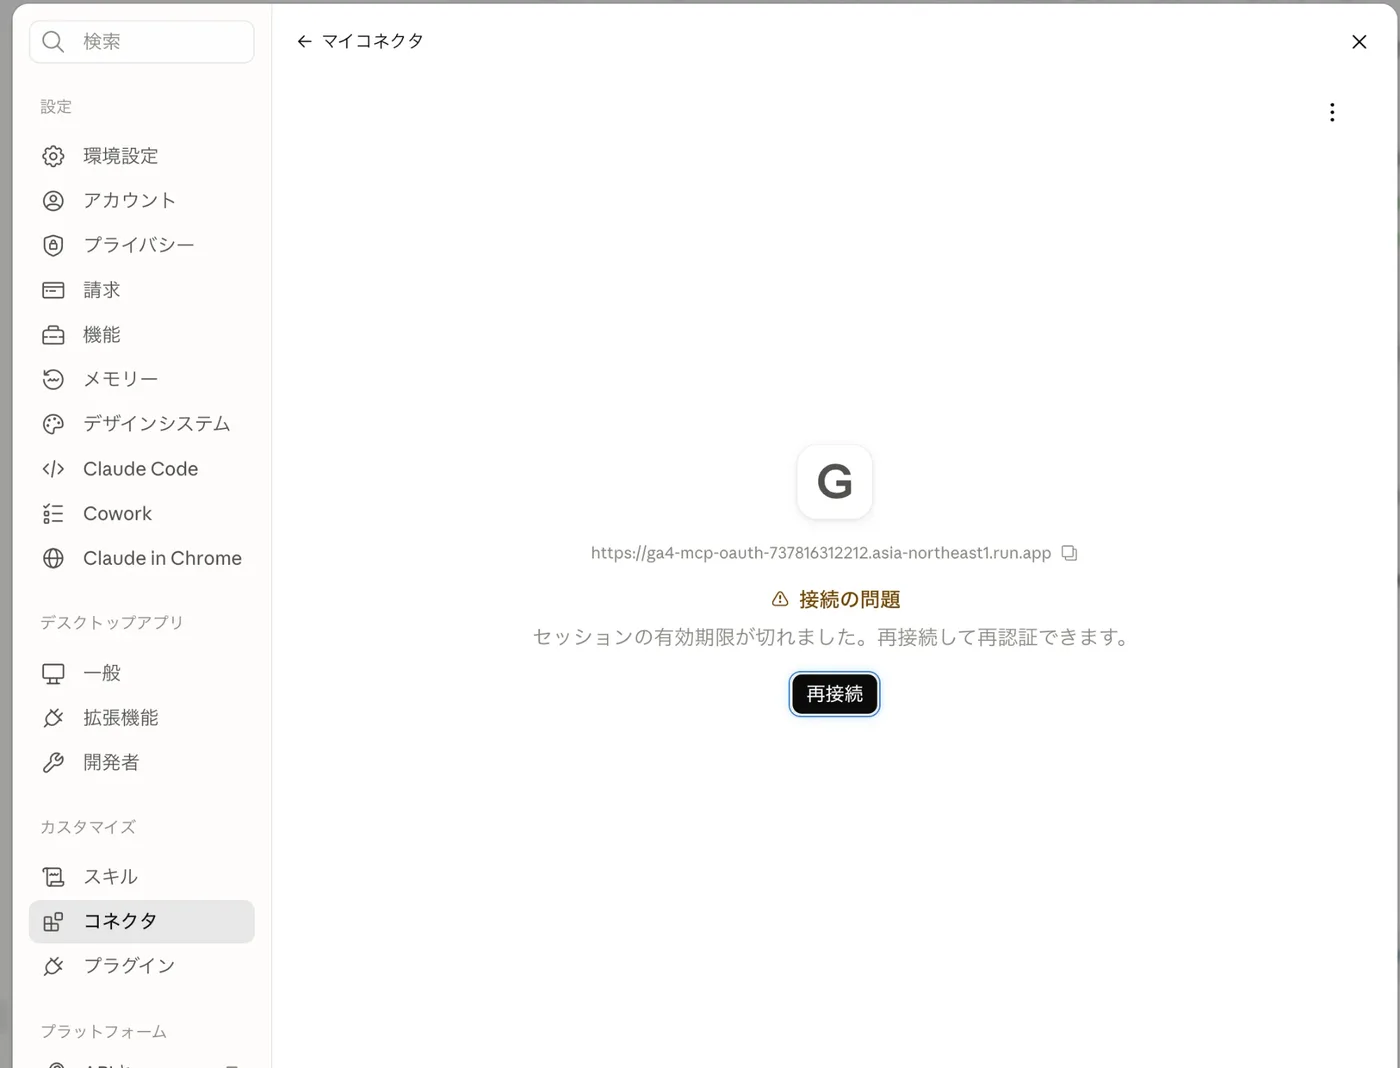This screenshot has width=1400, height=1068.
Task: Open the メモリー settings section
Action: coord(142,379)
